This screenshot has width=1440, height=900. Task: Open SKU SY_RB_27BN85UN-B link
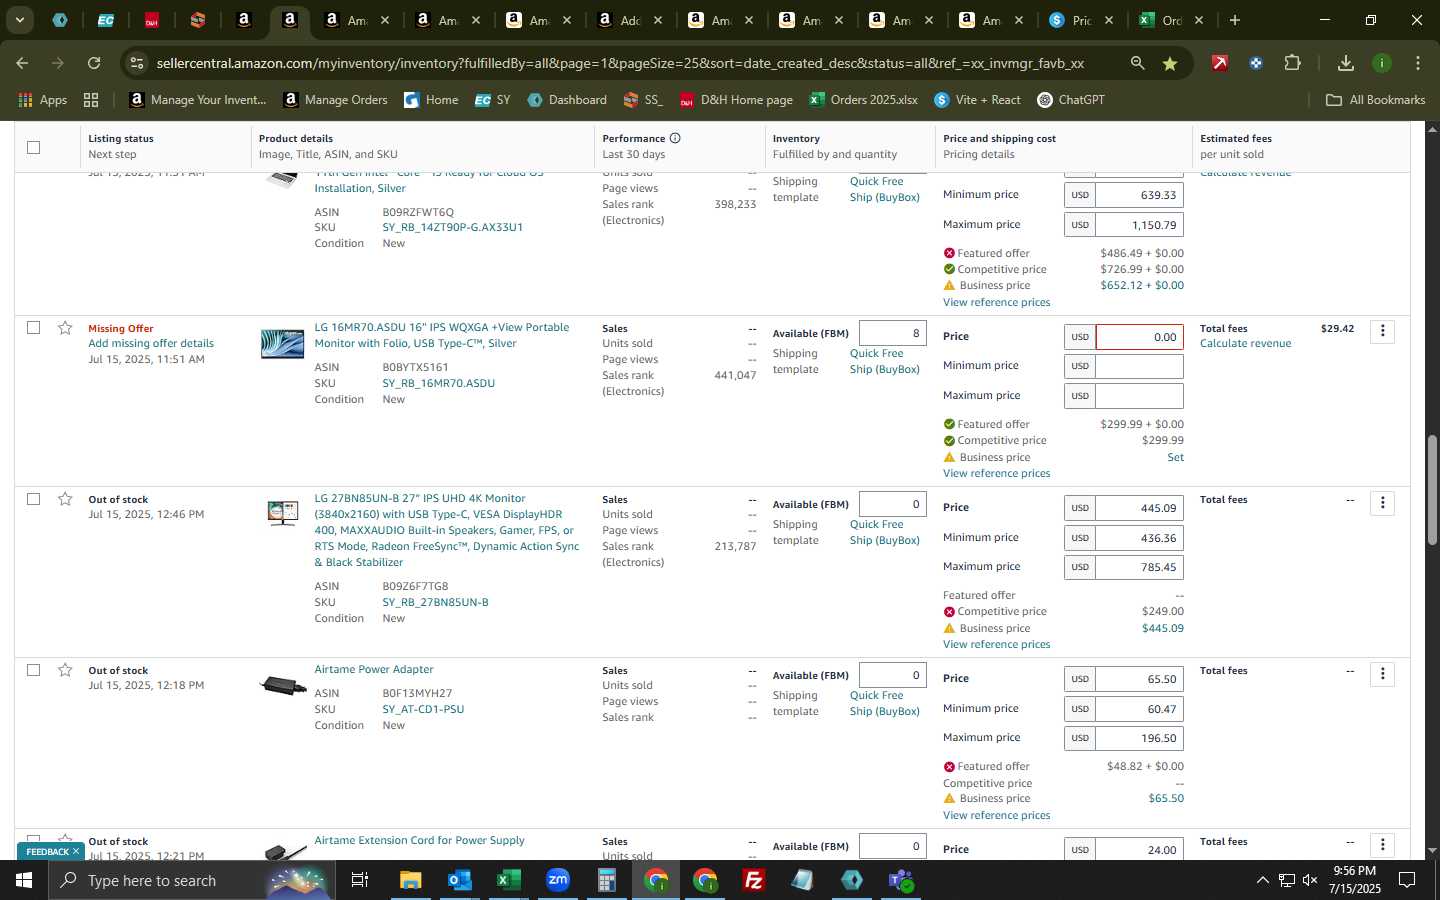pos(435,602)
